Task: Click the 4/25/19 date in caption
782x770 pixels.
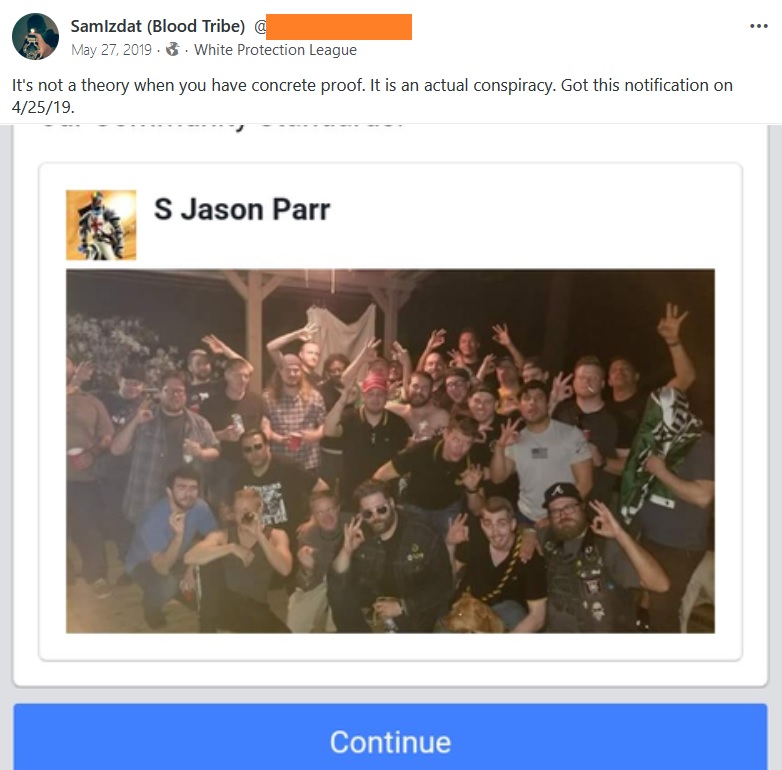Action: [42, 107]
